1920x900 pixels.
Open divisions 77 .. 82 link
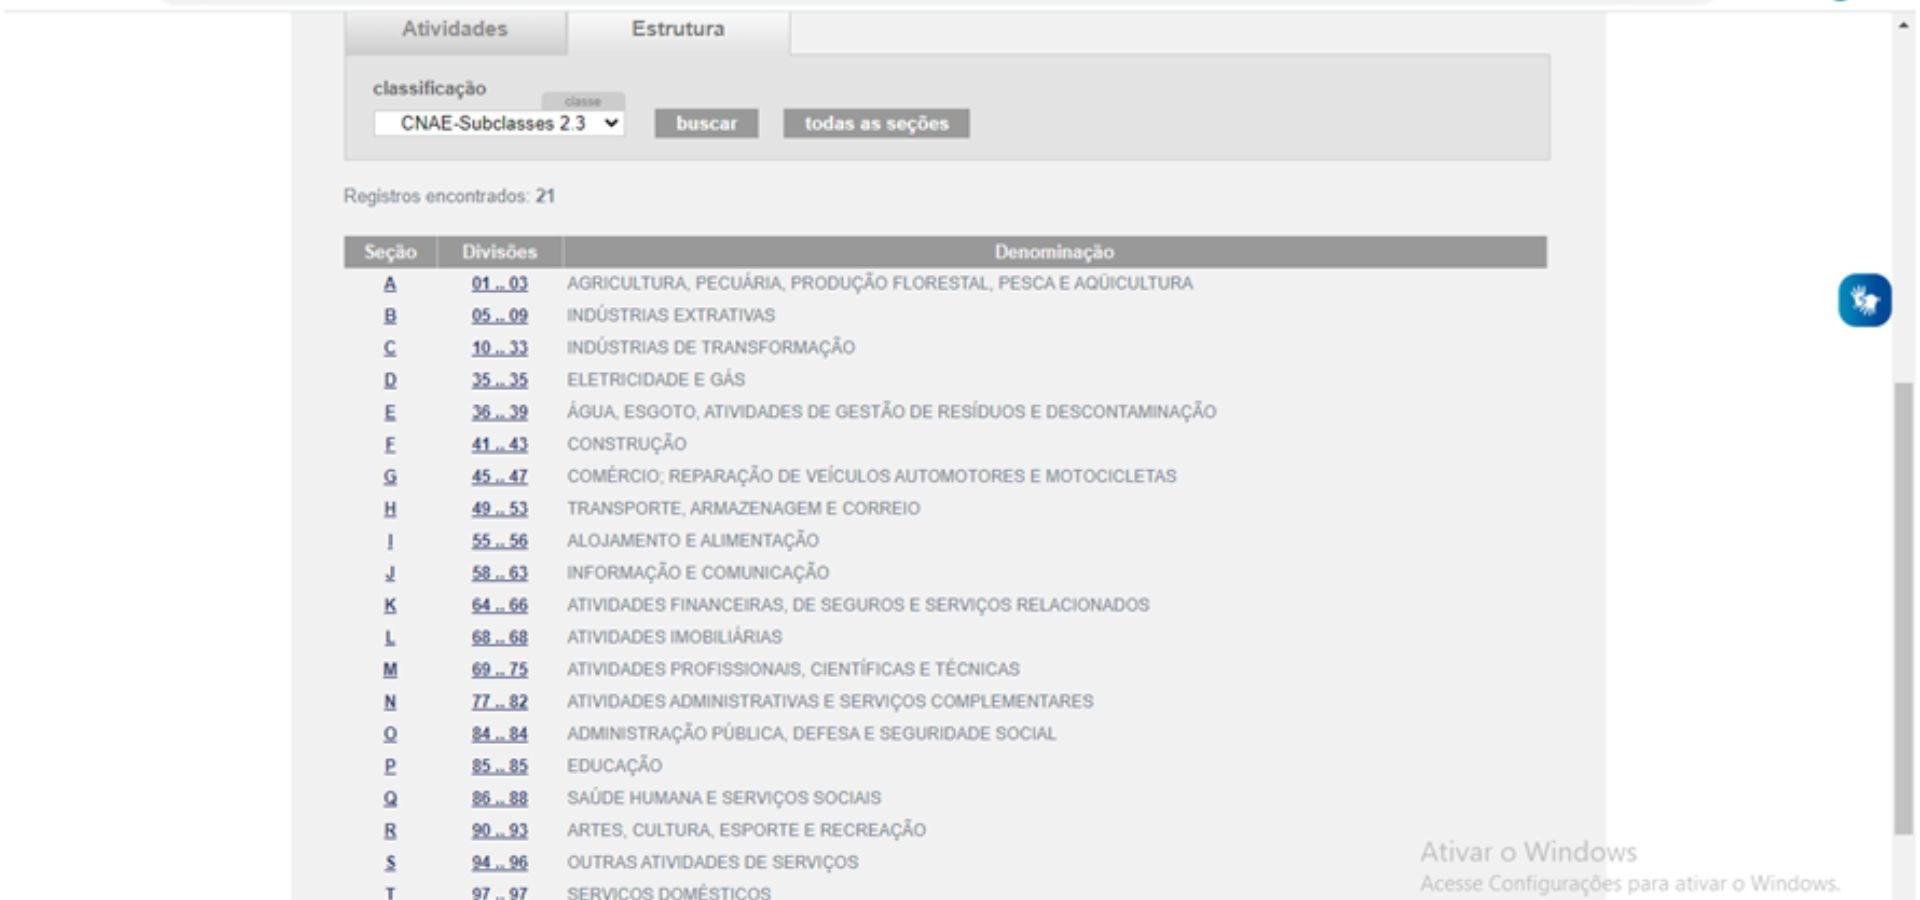pyautogui.click(x=500, y=702)
